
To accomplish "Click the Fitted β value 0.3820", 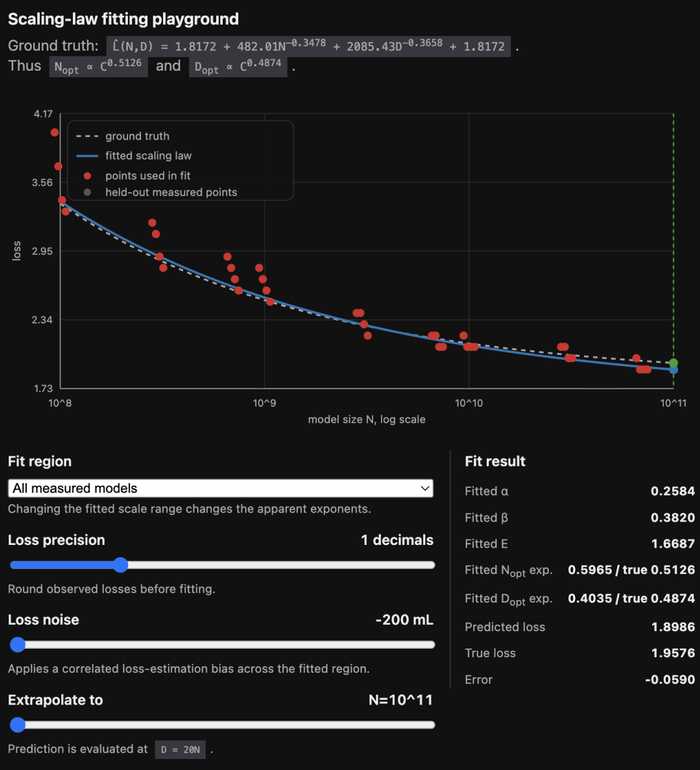I will pos(672,518).
